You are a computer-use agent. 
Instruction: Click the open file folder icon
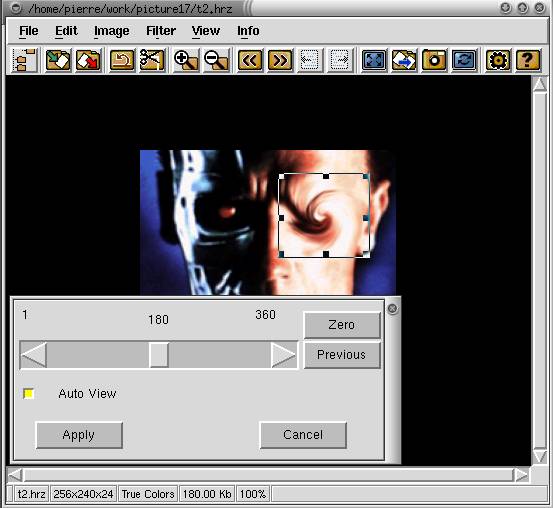(x=58, y=60)
